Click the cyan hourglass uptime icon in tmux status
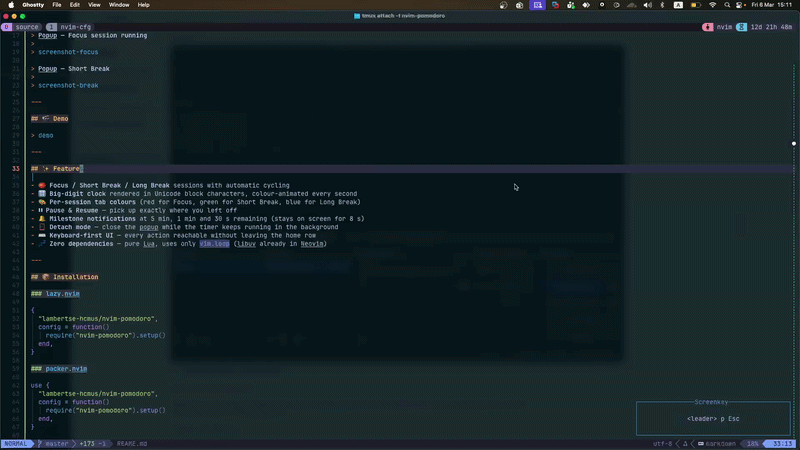 (741, 27)
